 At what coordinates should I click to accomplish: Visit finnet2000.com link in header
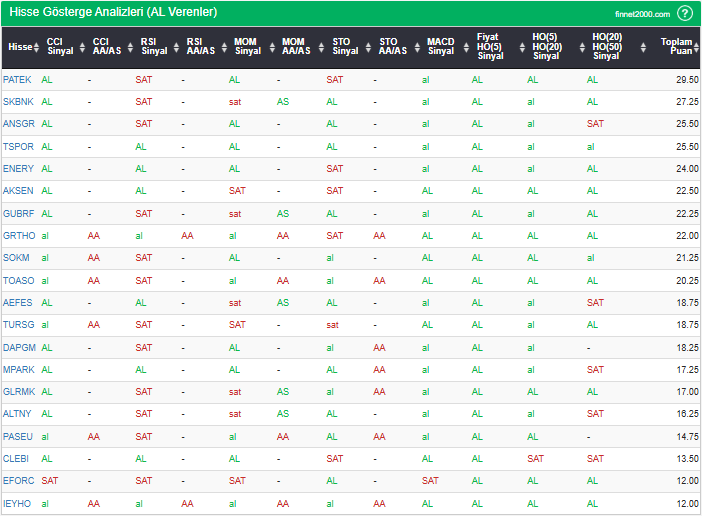[x=641, y=14]
